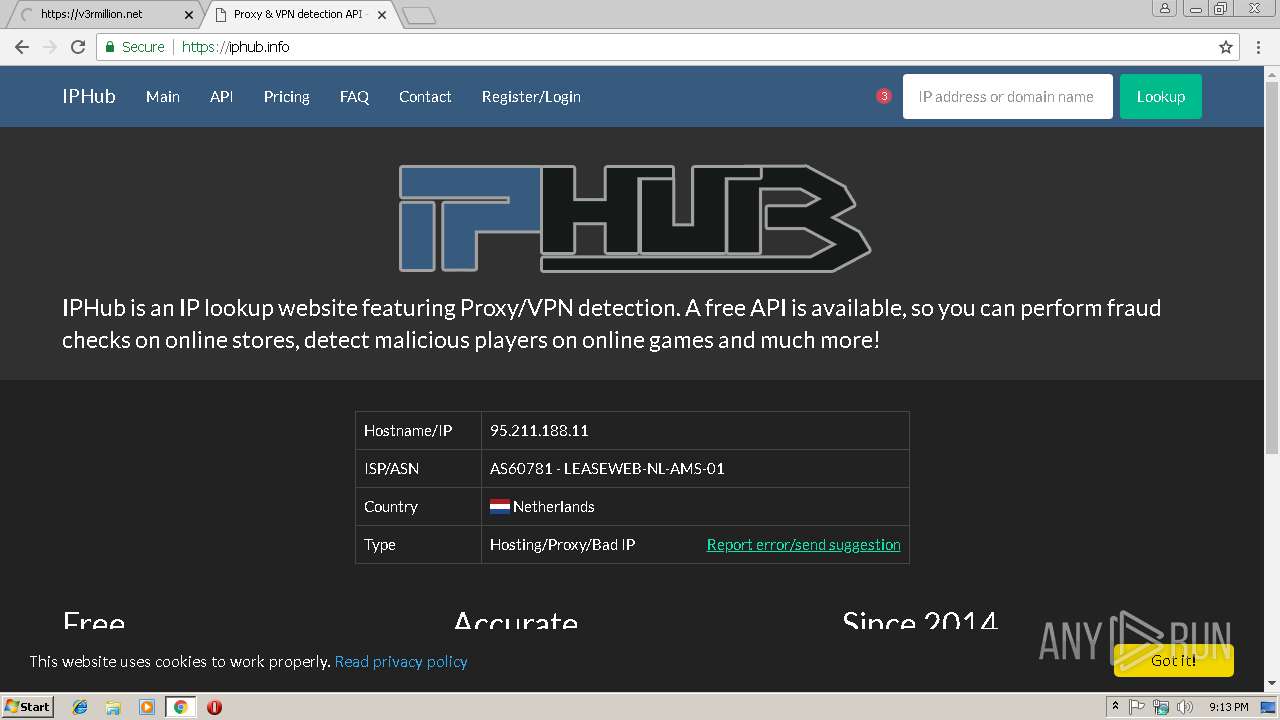Open the file explorer taskbar icon

coord(113,707)
